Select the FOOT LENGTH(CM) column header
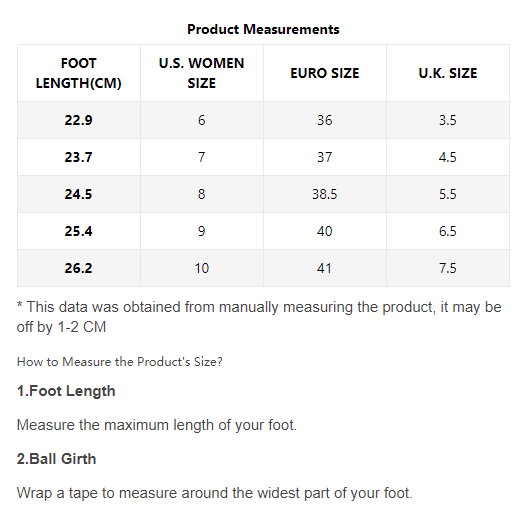 [79, 73]
